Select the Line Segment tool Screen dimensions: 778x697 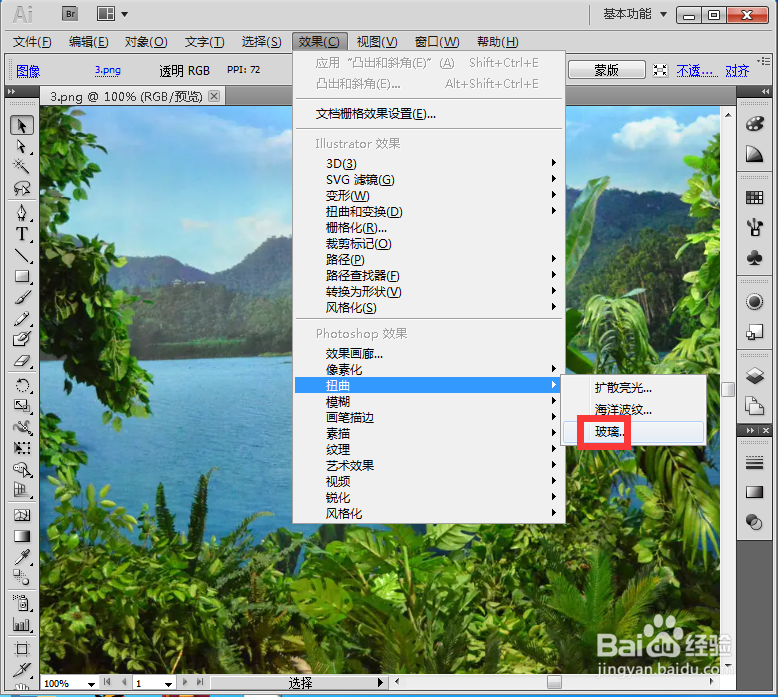coord(22,255)
